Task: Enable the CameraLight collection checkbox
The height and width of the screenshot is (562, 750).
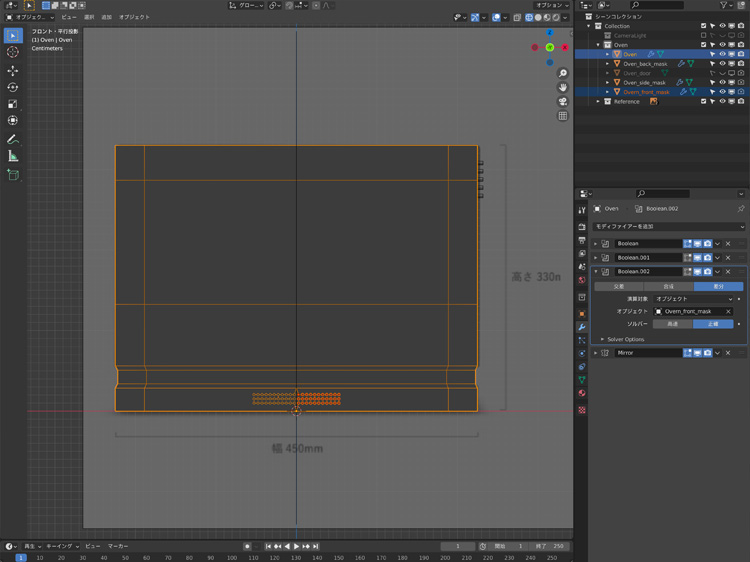Action: (x=704, y=35)
